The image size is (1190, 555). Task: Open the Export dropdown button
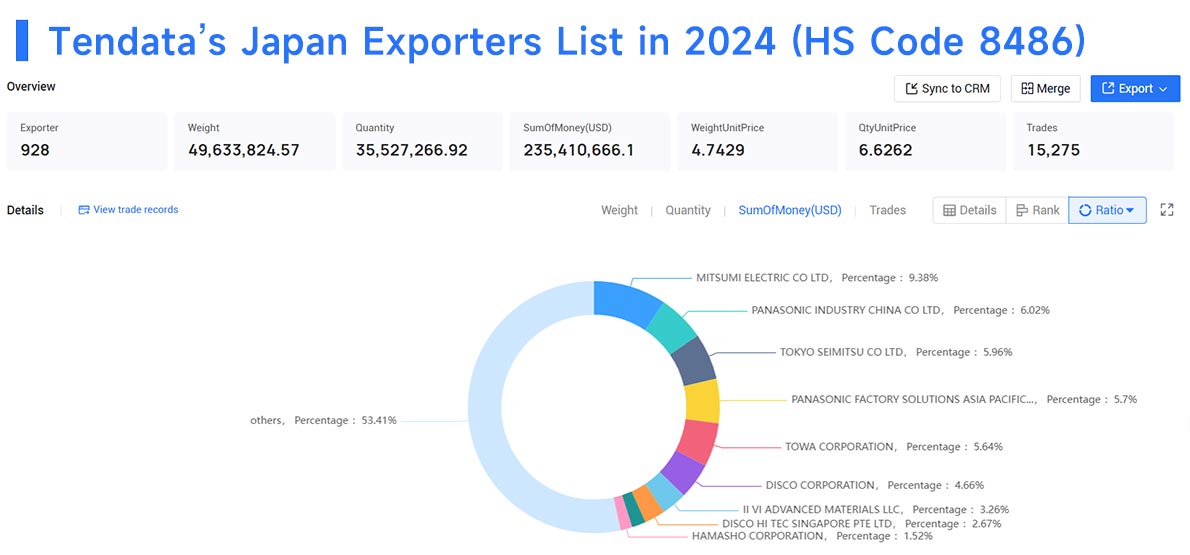pyautogui.click(x=1135, y=89)
